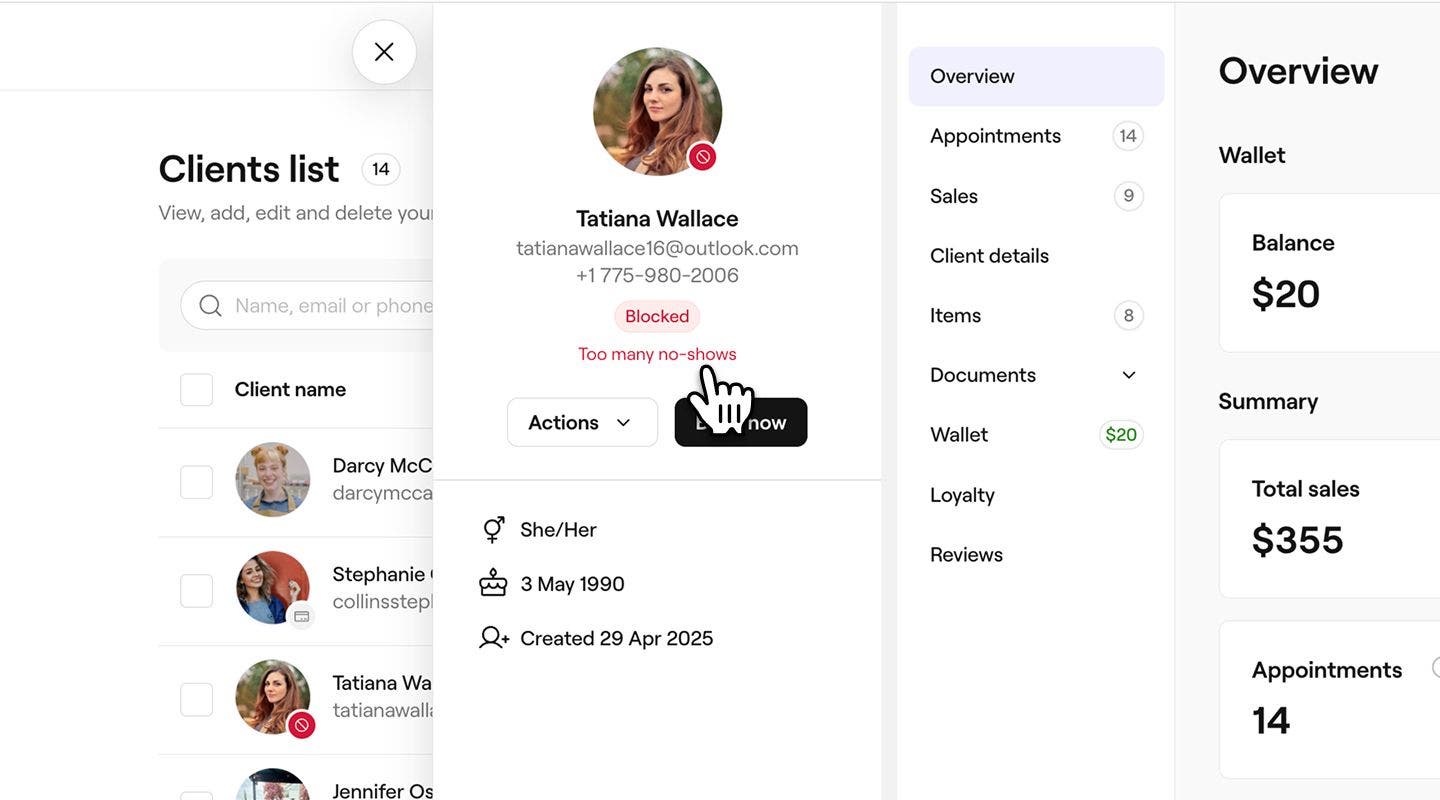The image size is (1440, 800).
Task: Click tatianawallace16@outlook.com email address
Action: coord(657,248)
